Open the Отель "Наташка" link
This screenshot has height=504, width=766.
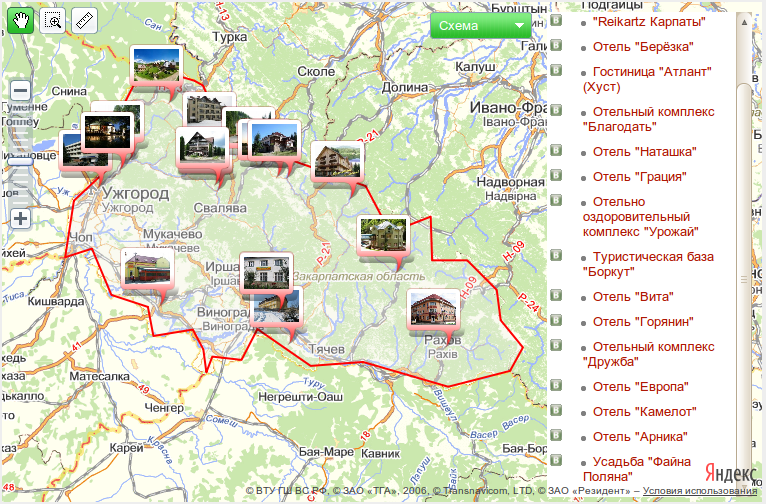[x=645, y=152]
